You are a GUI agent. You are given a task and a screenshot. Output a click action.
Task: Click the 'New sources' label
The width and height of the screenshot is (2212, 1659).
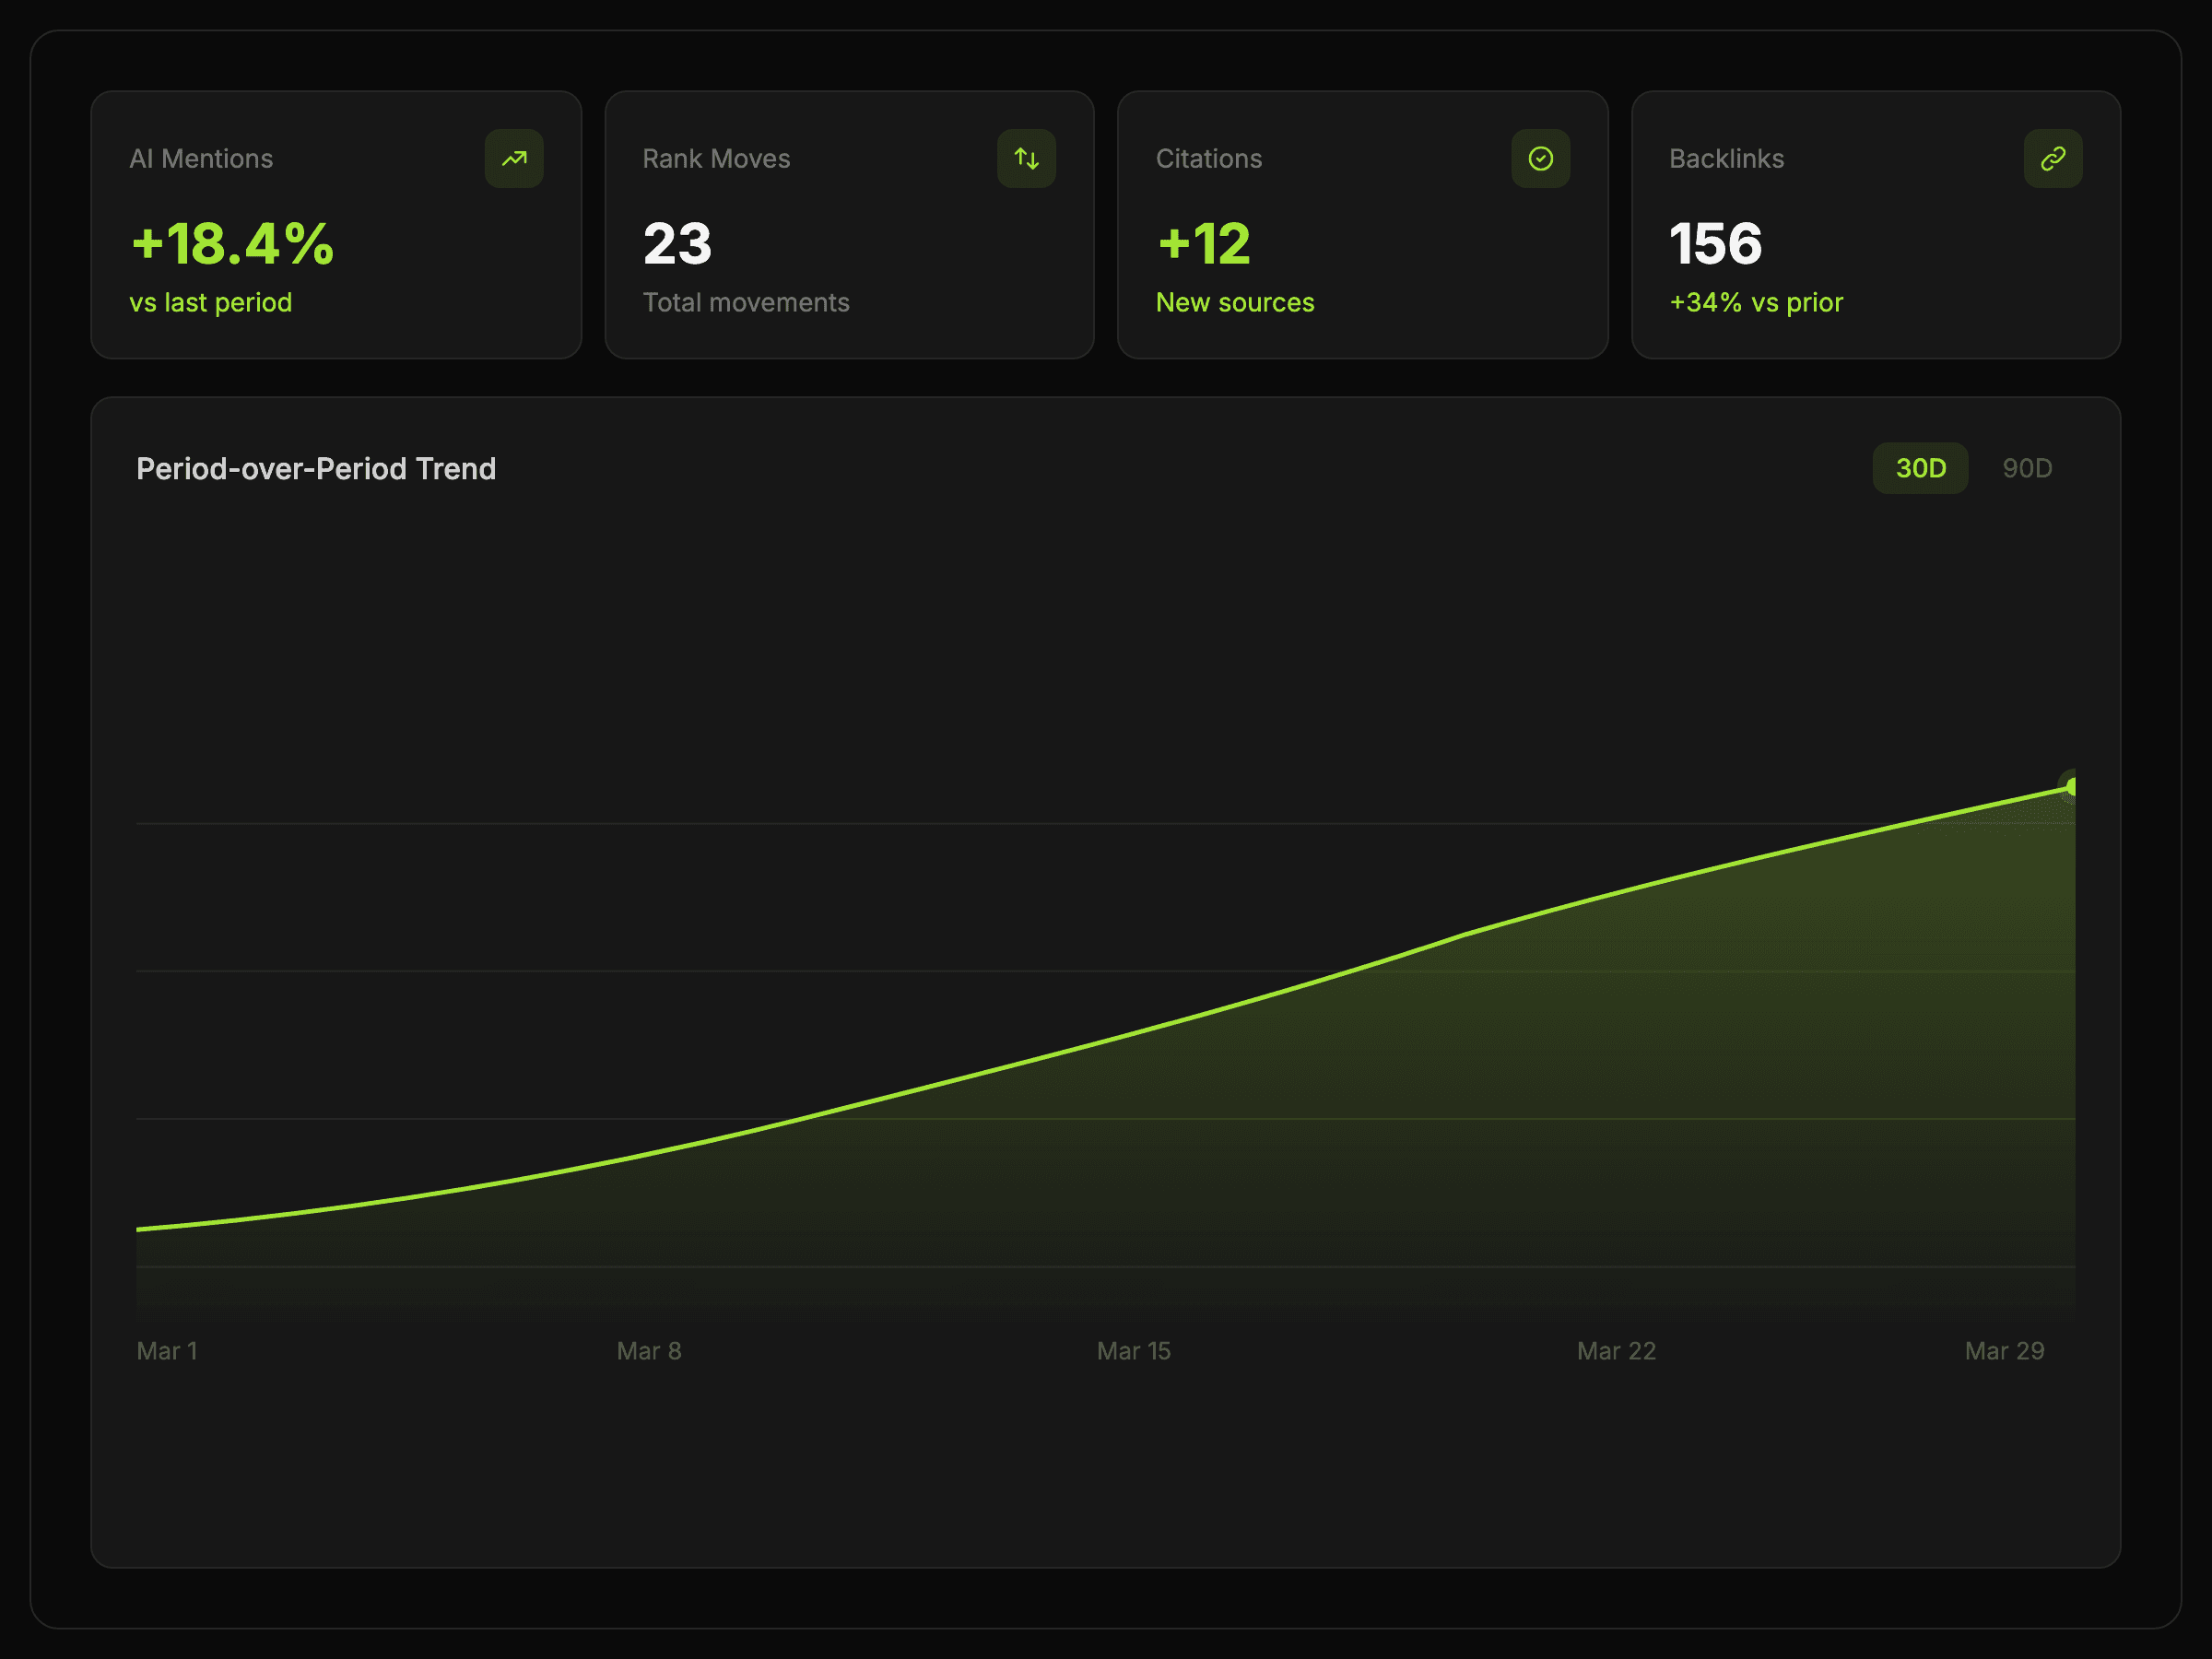(x=1235, y=302)
